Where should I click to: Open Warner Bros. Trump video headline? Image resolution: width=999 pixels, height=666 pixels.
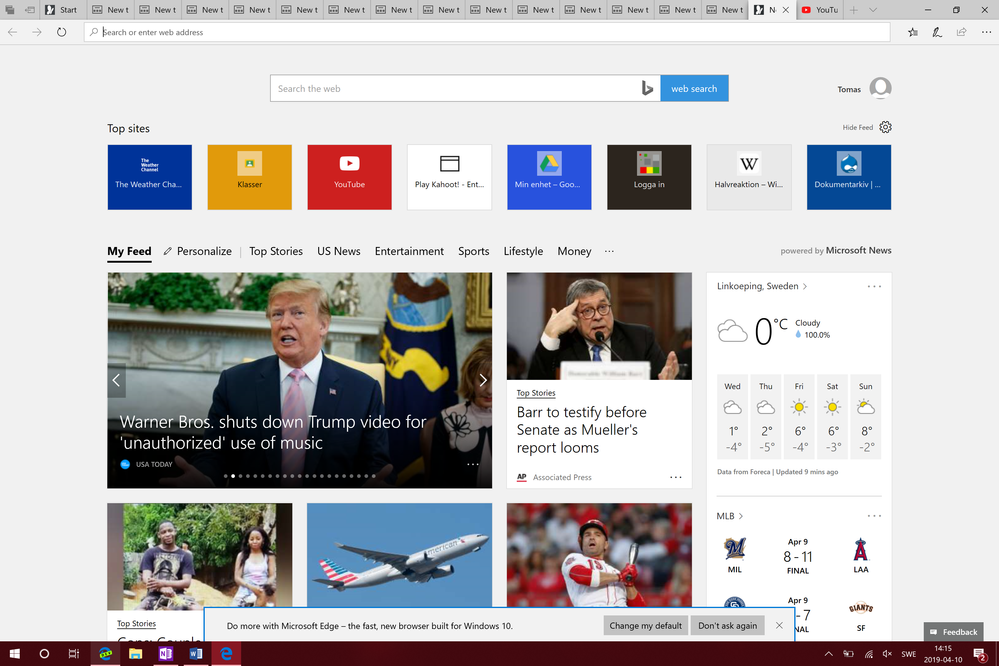[273, 432]
